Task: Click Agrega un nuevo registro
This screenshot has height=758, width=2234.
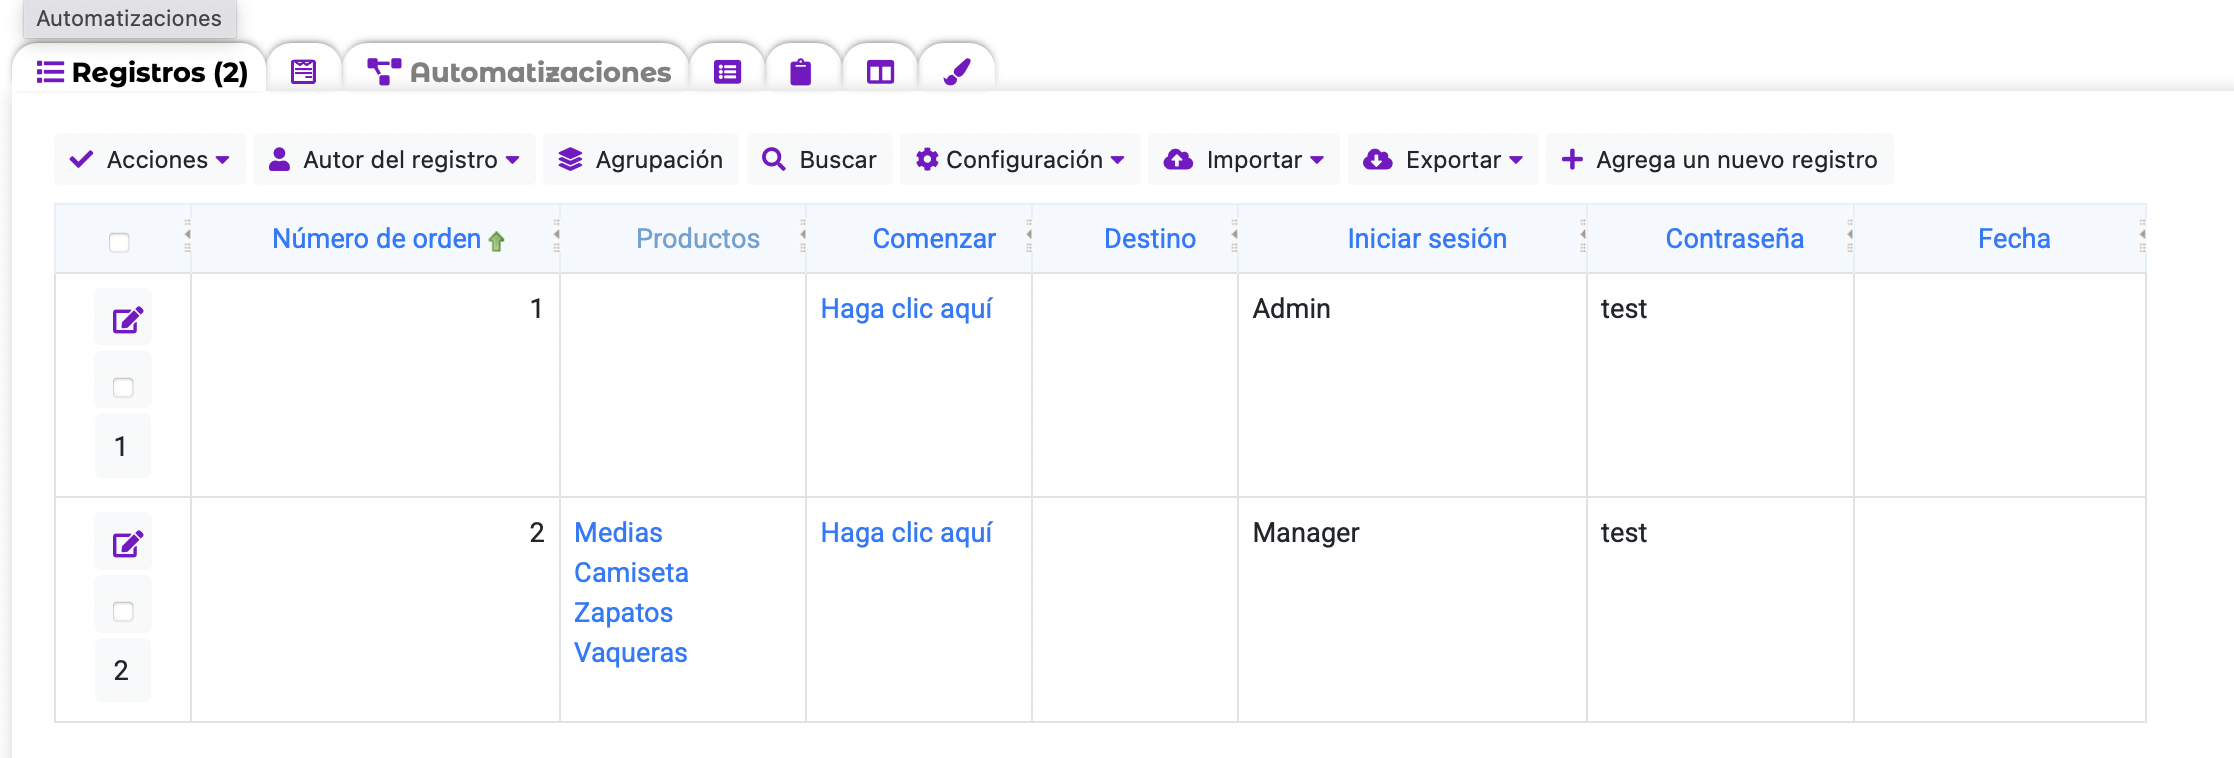Action: pyautogui.click(x=1720, y=159)
